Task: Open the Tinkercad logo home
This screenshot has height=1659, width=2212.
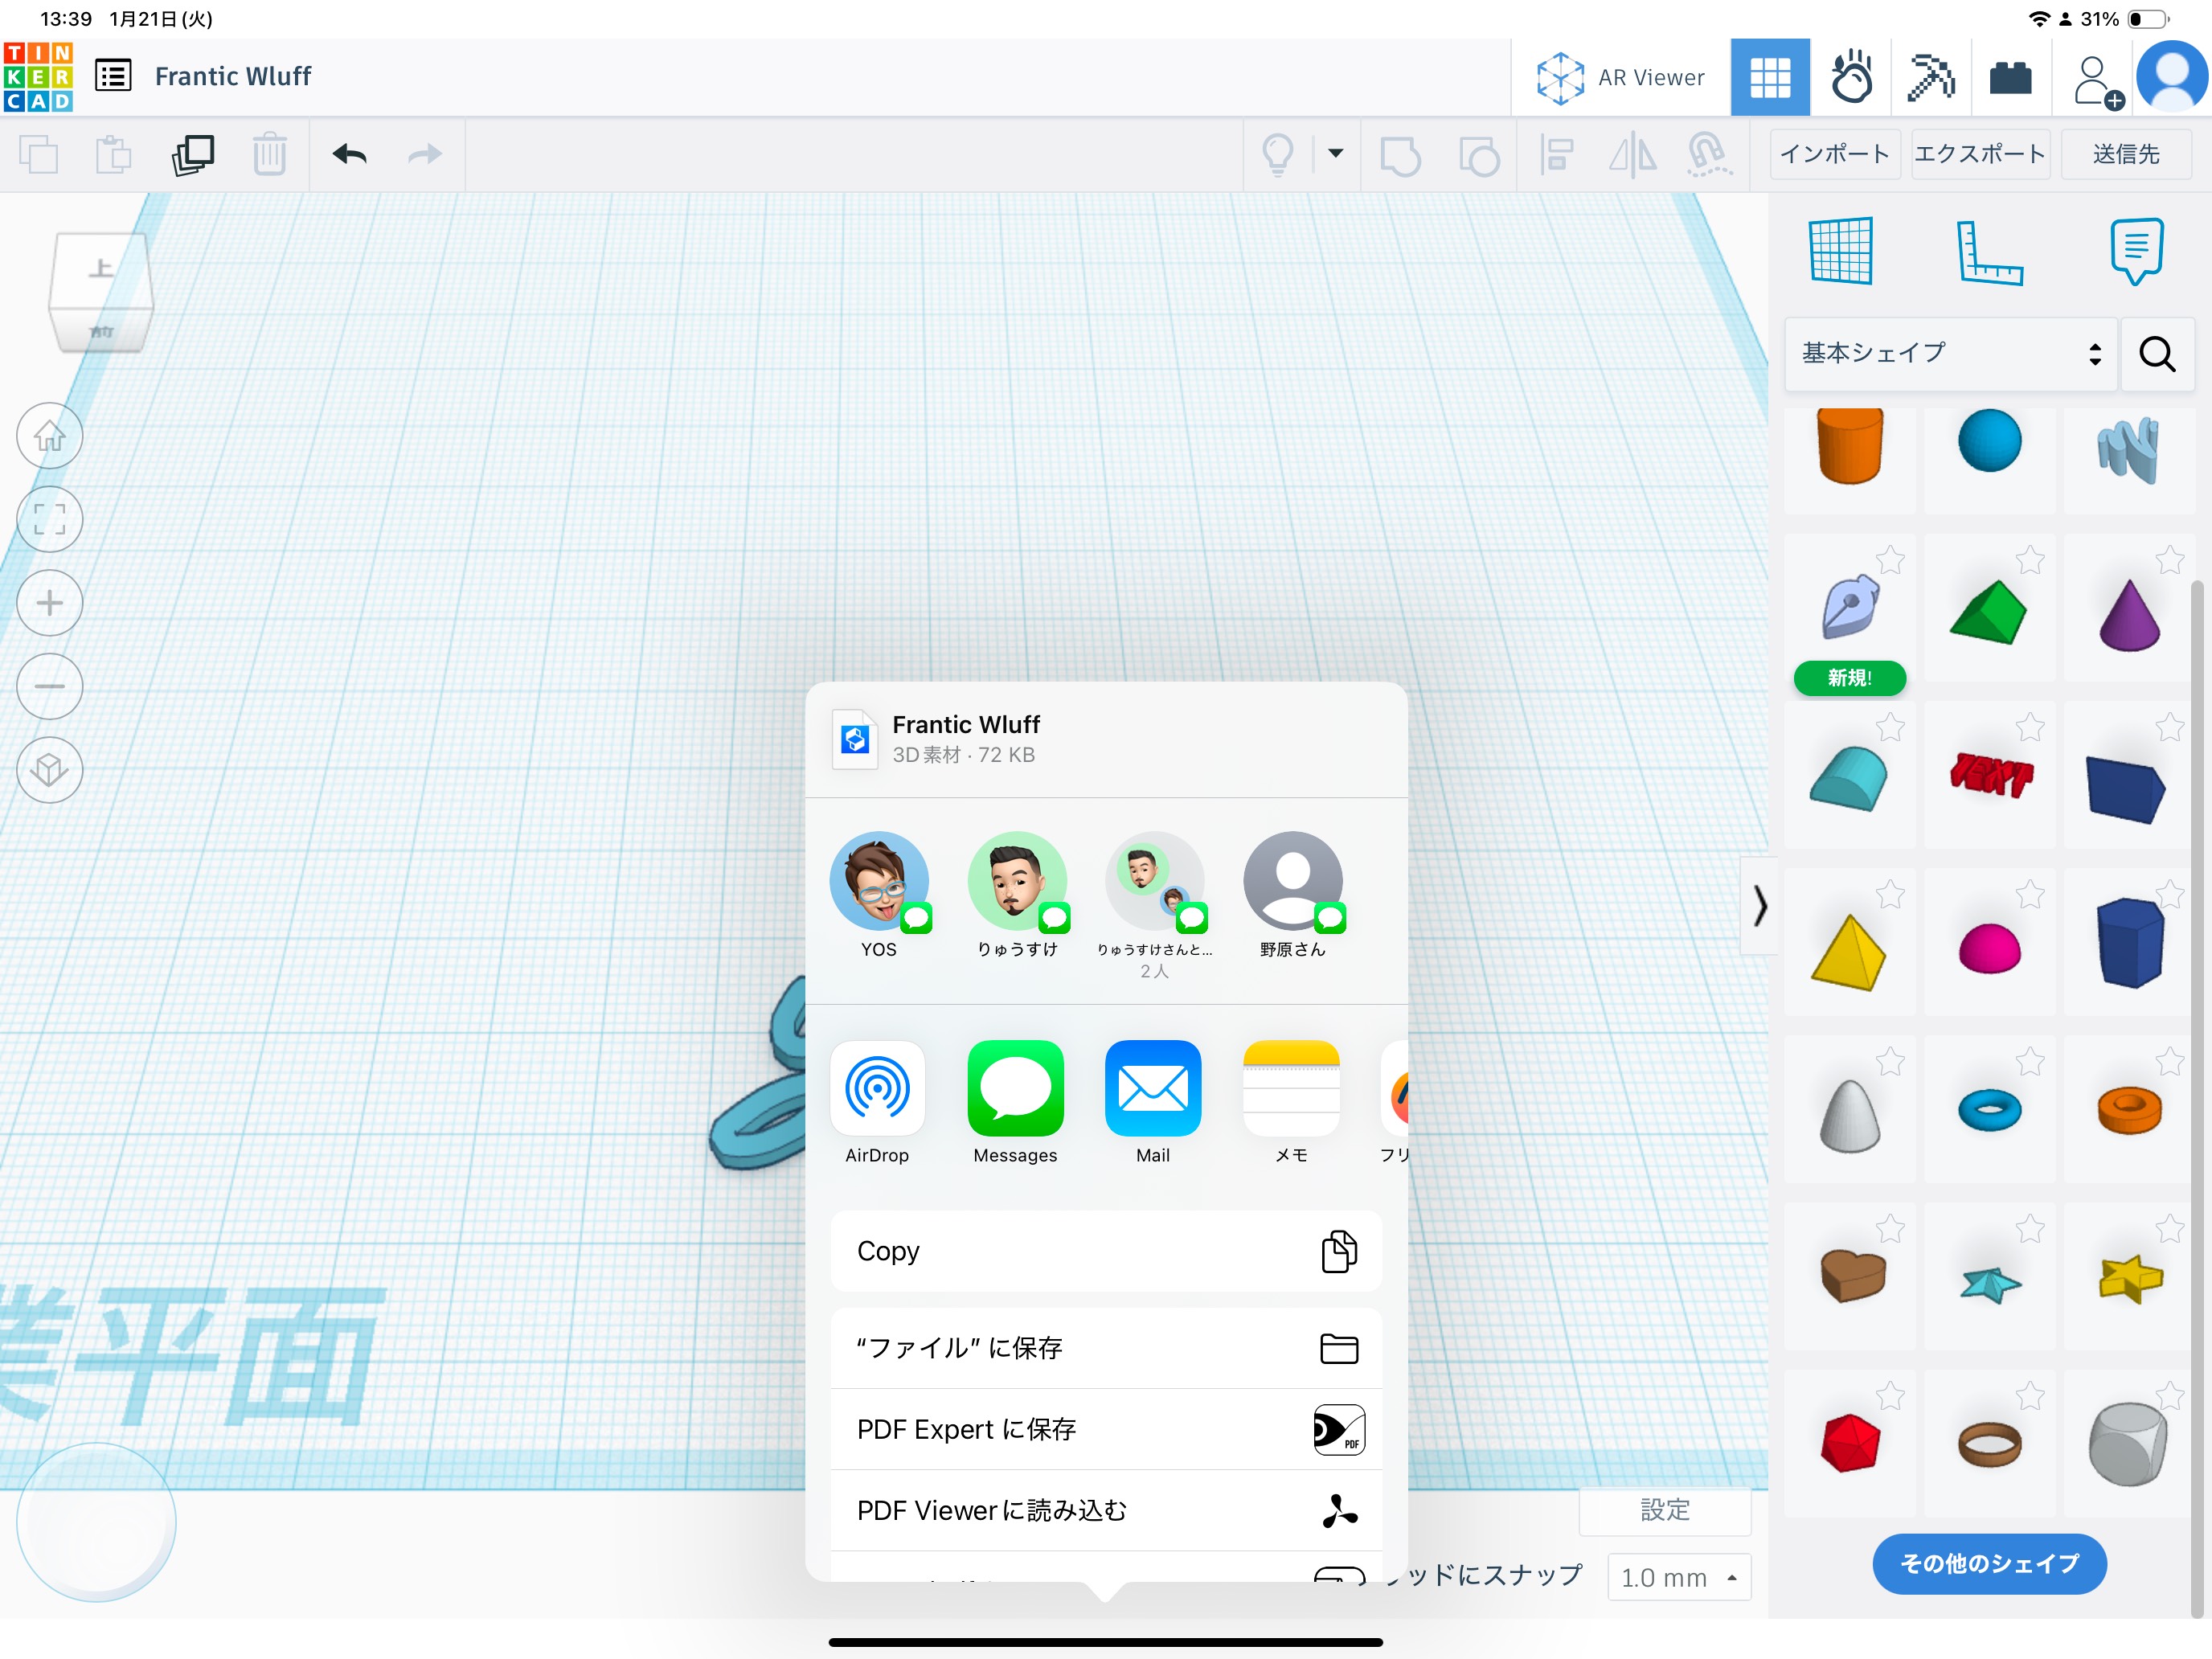Action: [38, 77]
